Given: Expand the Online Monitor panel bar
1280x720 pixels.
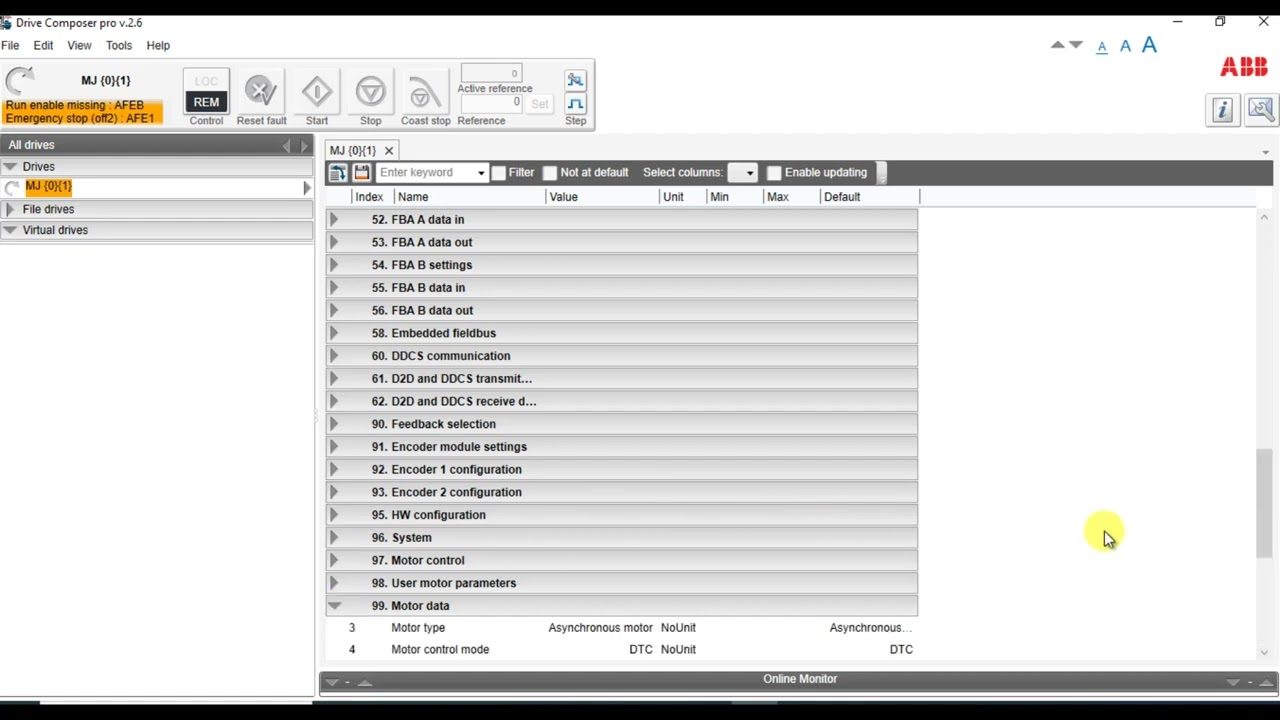Looking at the screenshot, I should pyautogui.click(x=799, y=680).
